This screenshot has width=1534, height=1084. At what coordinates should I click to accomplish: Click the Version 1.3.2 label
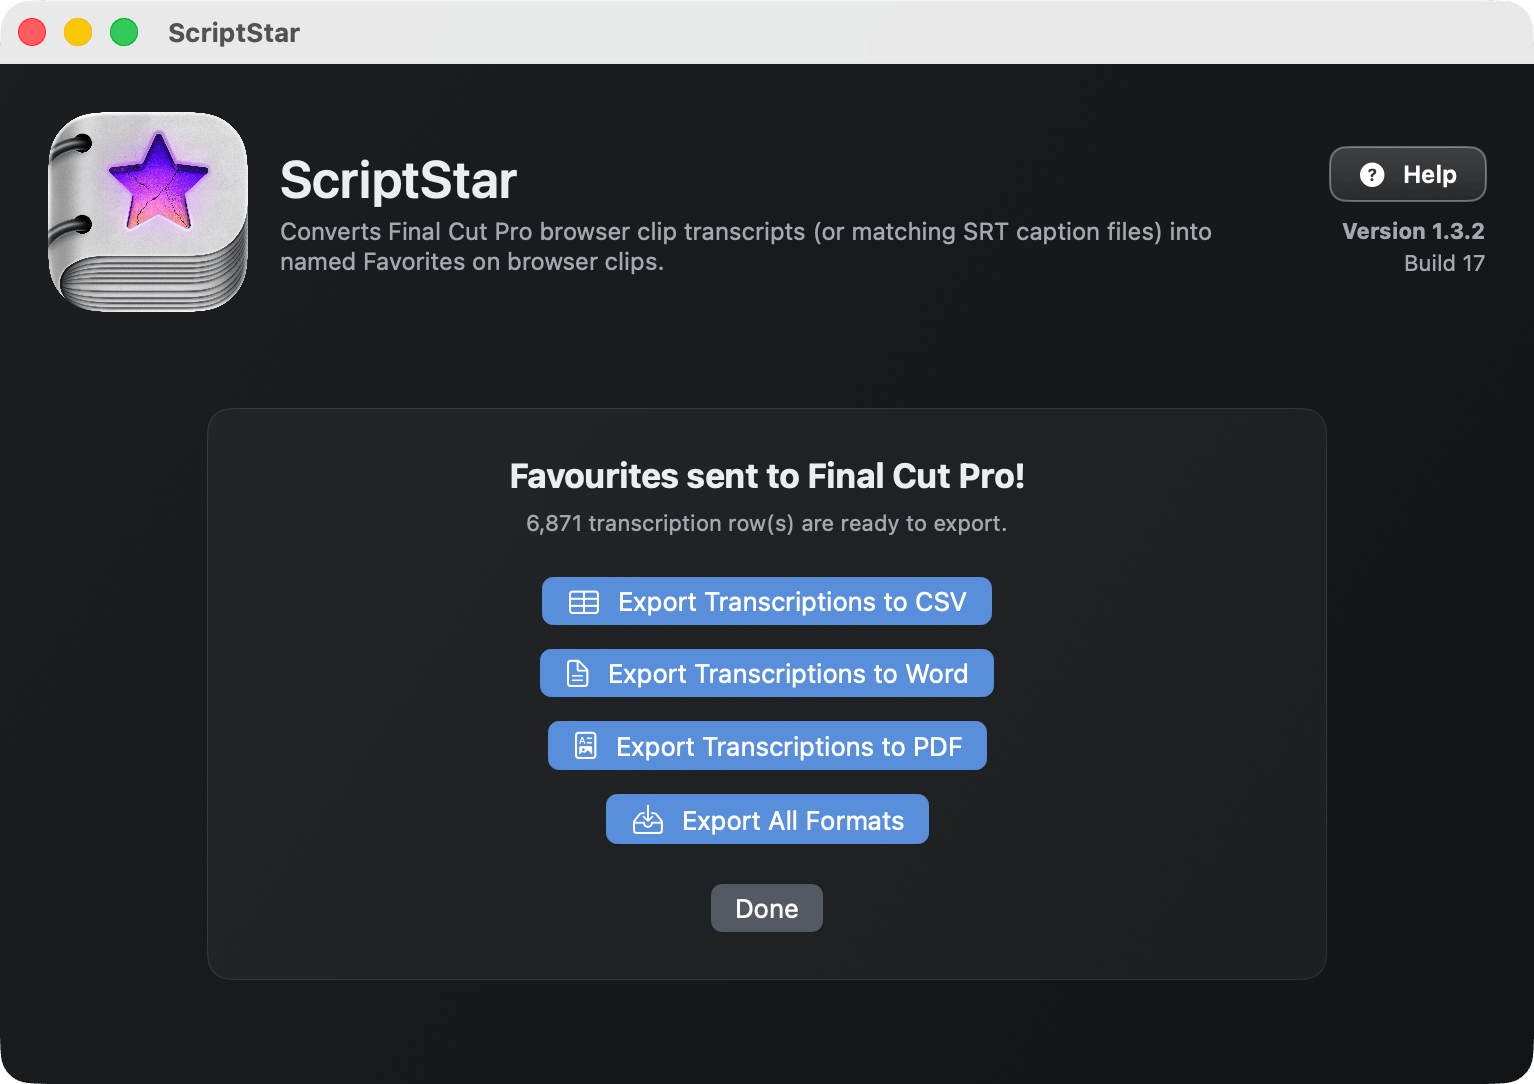click(1413, 231)
